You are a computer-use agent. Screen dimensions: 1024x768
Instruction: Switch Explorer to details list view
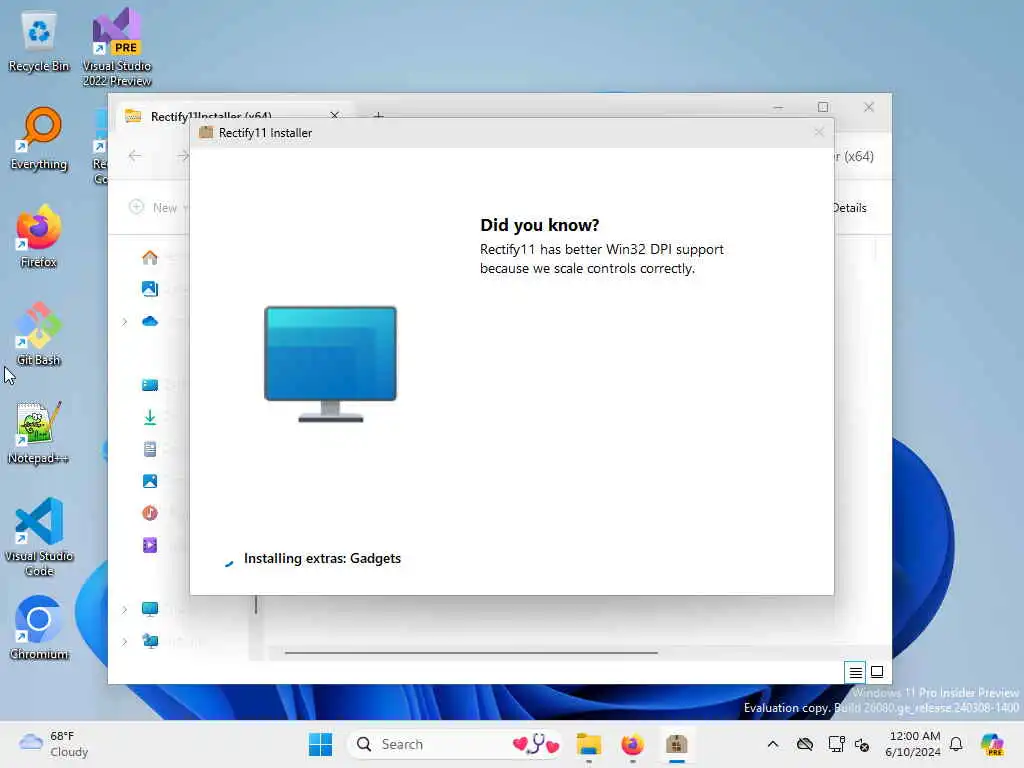tap(855, 672)
